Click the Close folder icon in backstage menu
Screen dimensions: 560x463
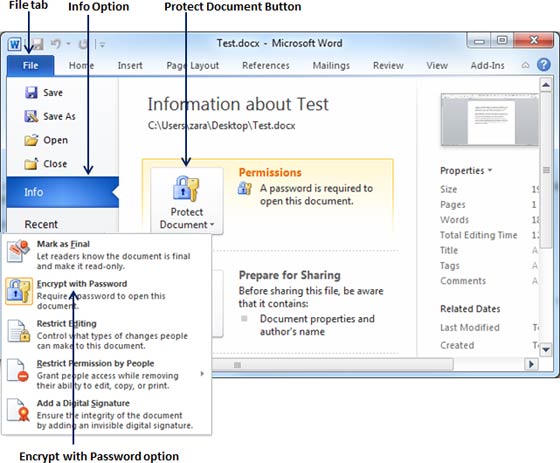point(31,163)
